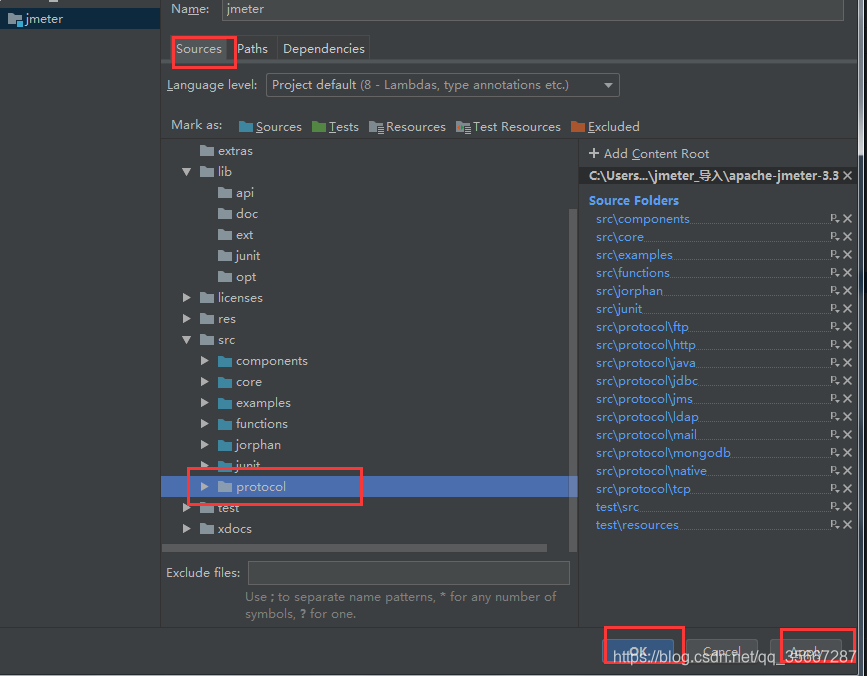Expand the protocol folder

(x=205, y=487)
